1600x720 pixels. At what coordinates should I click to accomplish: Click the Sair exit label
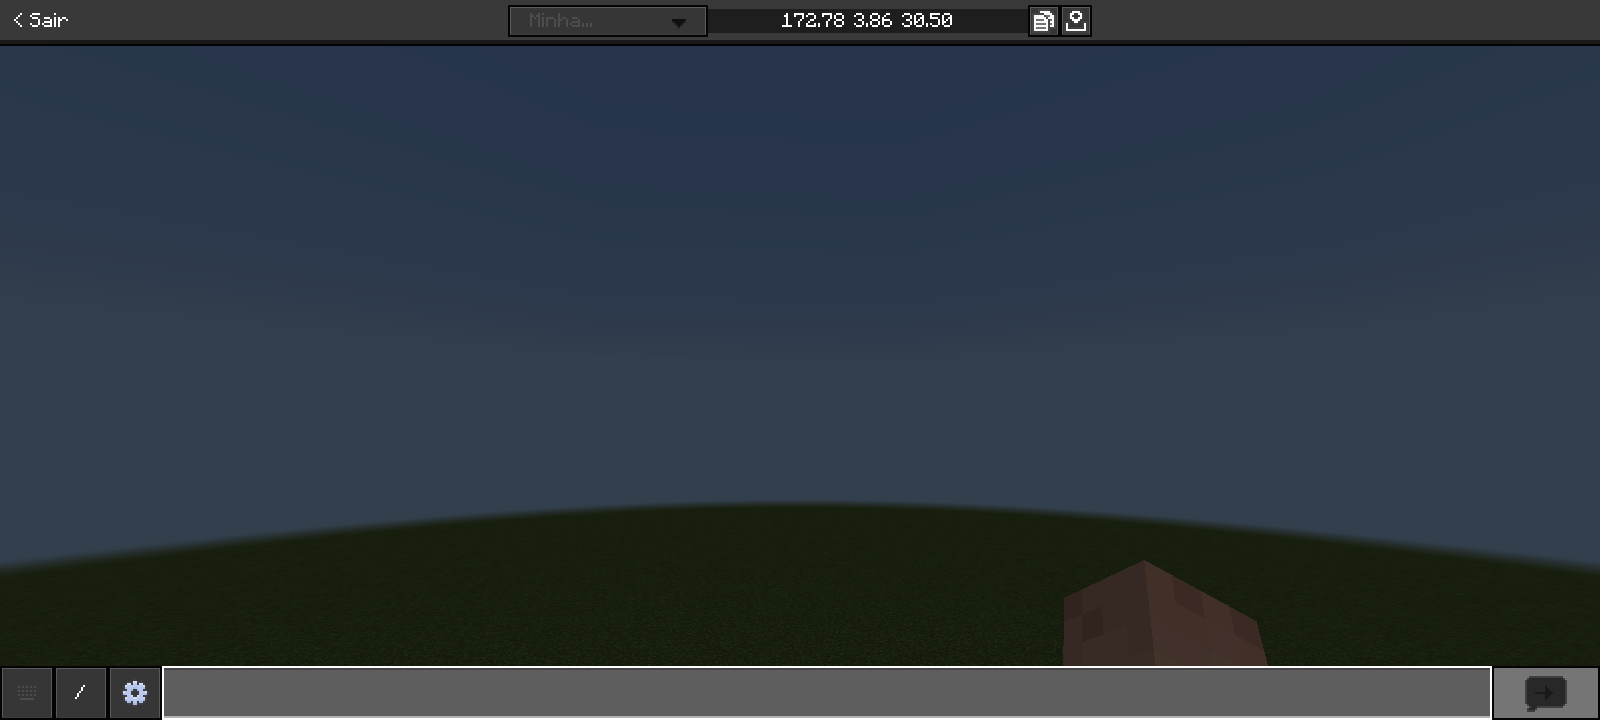[48, 20]
